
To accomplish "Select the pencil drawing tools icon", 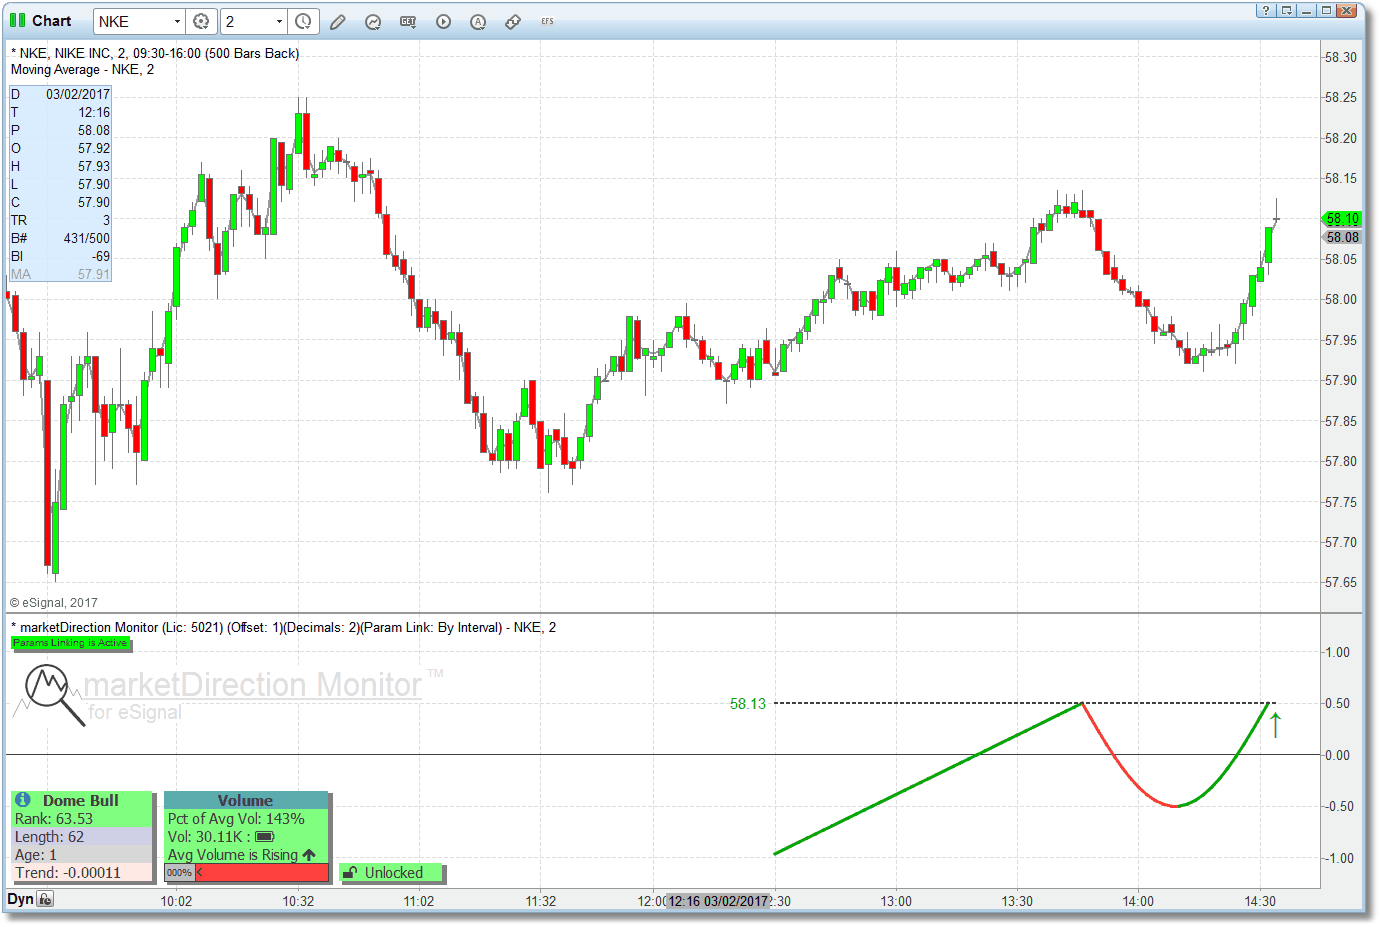I will pyautogui.click(x=338, y=22).
